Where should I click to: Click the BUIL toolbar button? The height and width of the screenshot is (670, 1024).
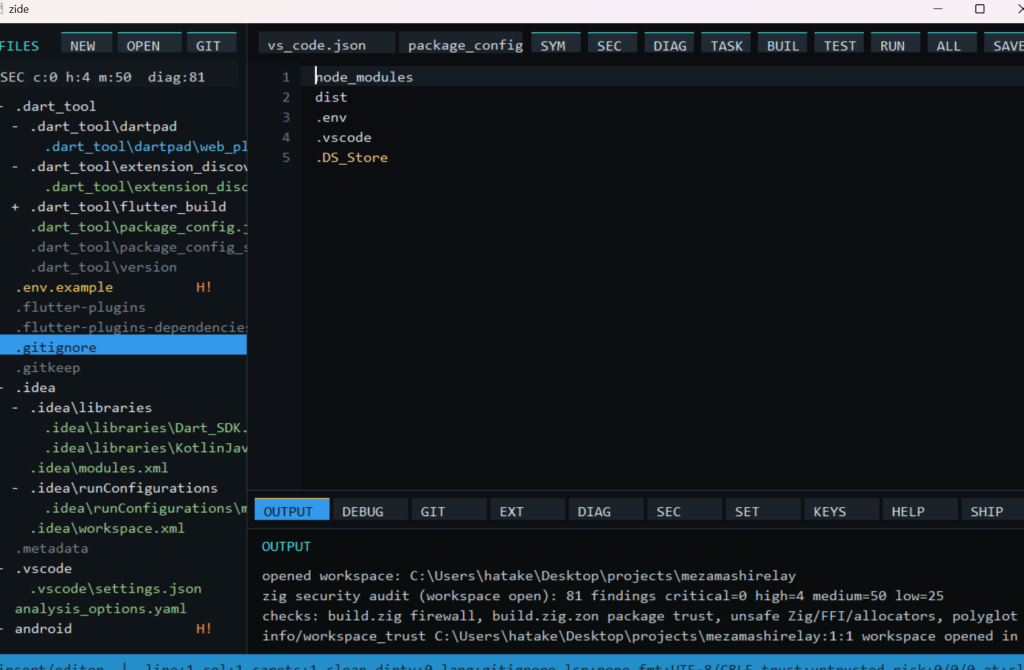(x=782, y=45)
